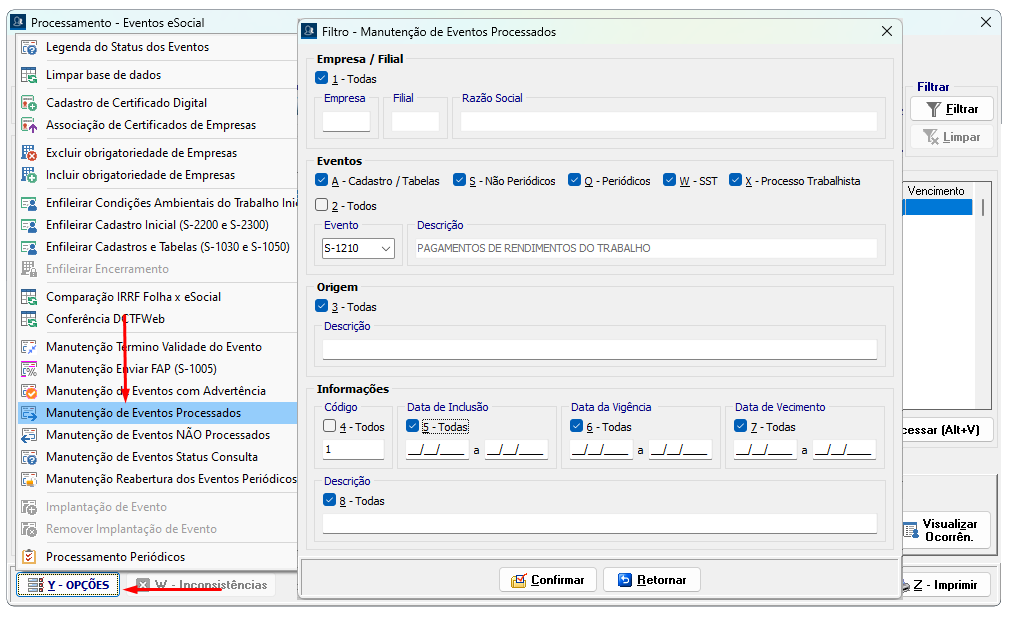Screen dimensions: 1010x620
Task: Click the Manutenção Enviar FAP (S-1005) icon
Action: coord(29,369)
